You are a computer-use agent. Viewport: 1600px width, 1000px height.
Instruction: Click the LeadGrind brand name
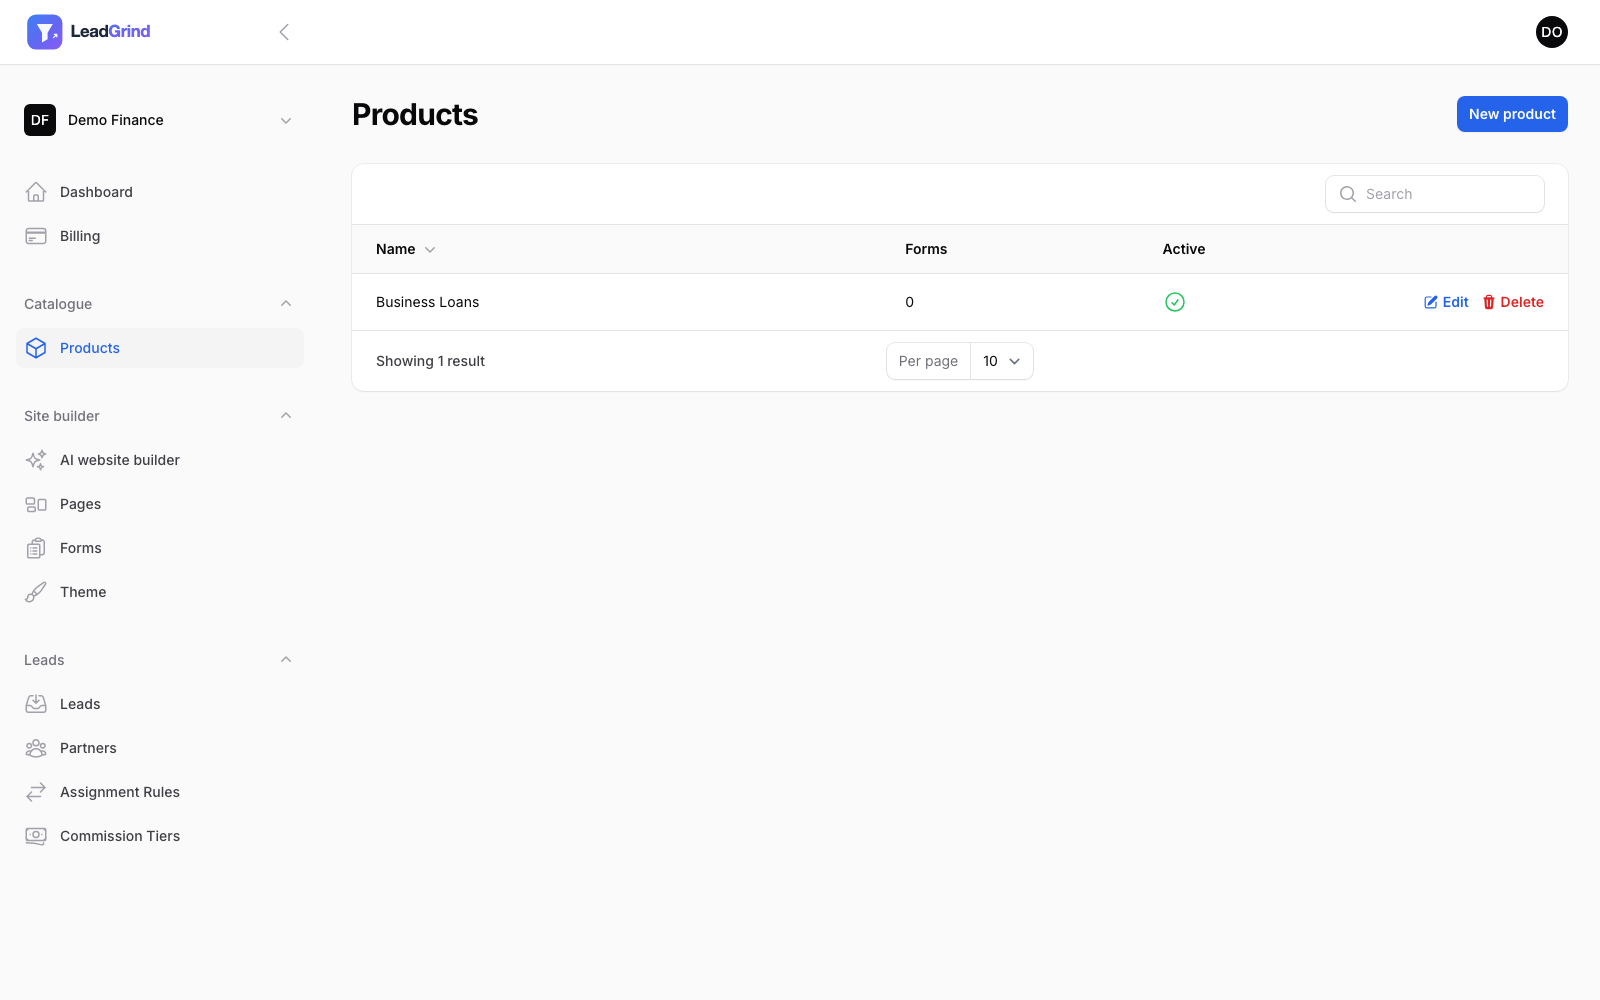(x=110, y=32)
